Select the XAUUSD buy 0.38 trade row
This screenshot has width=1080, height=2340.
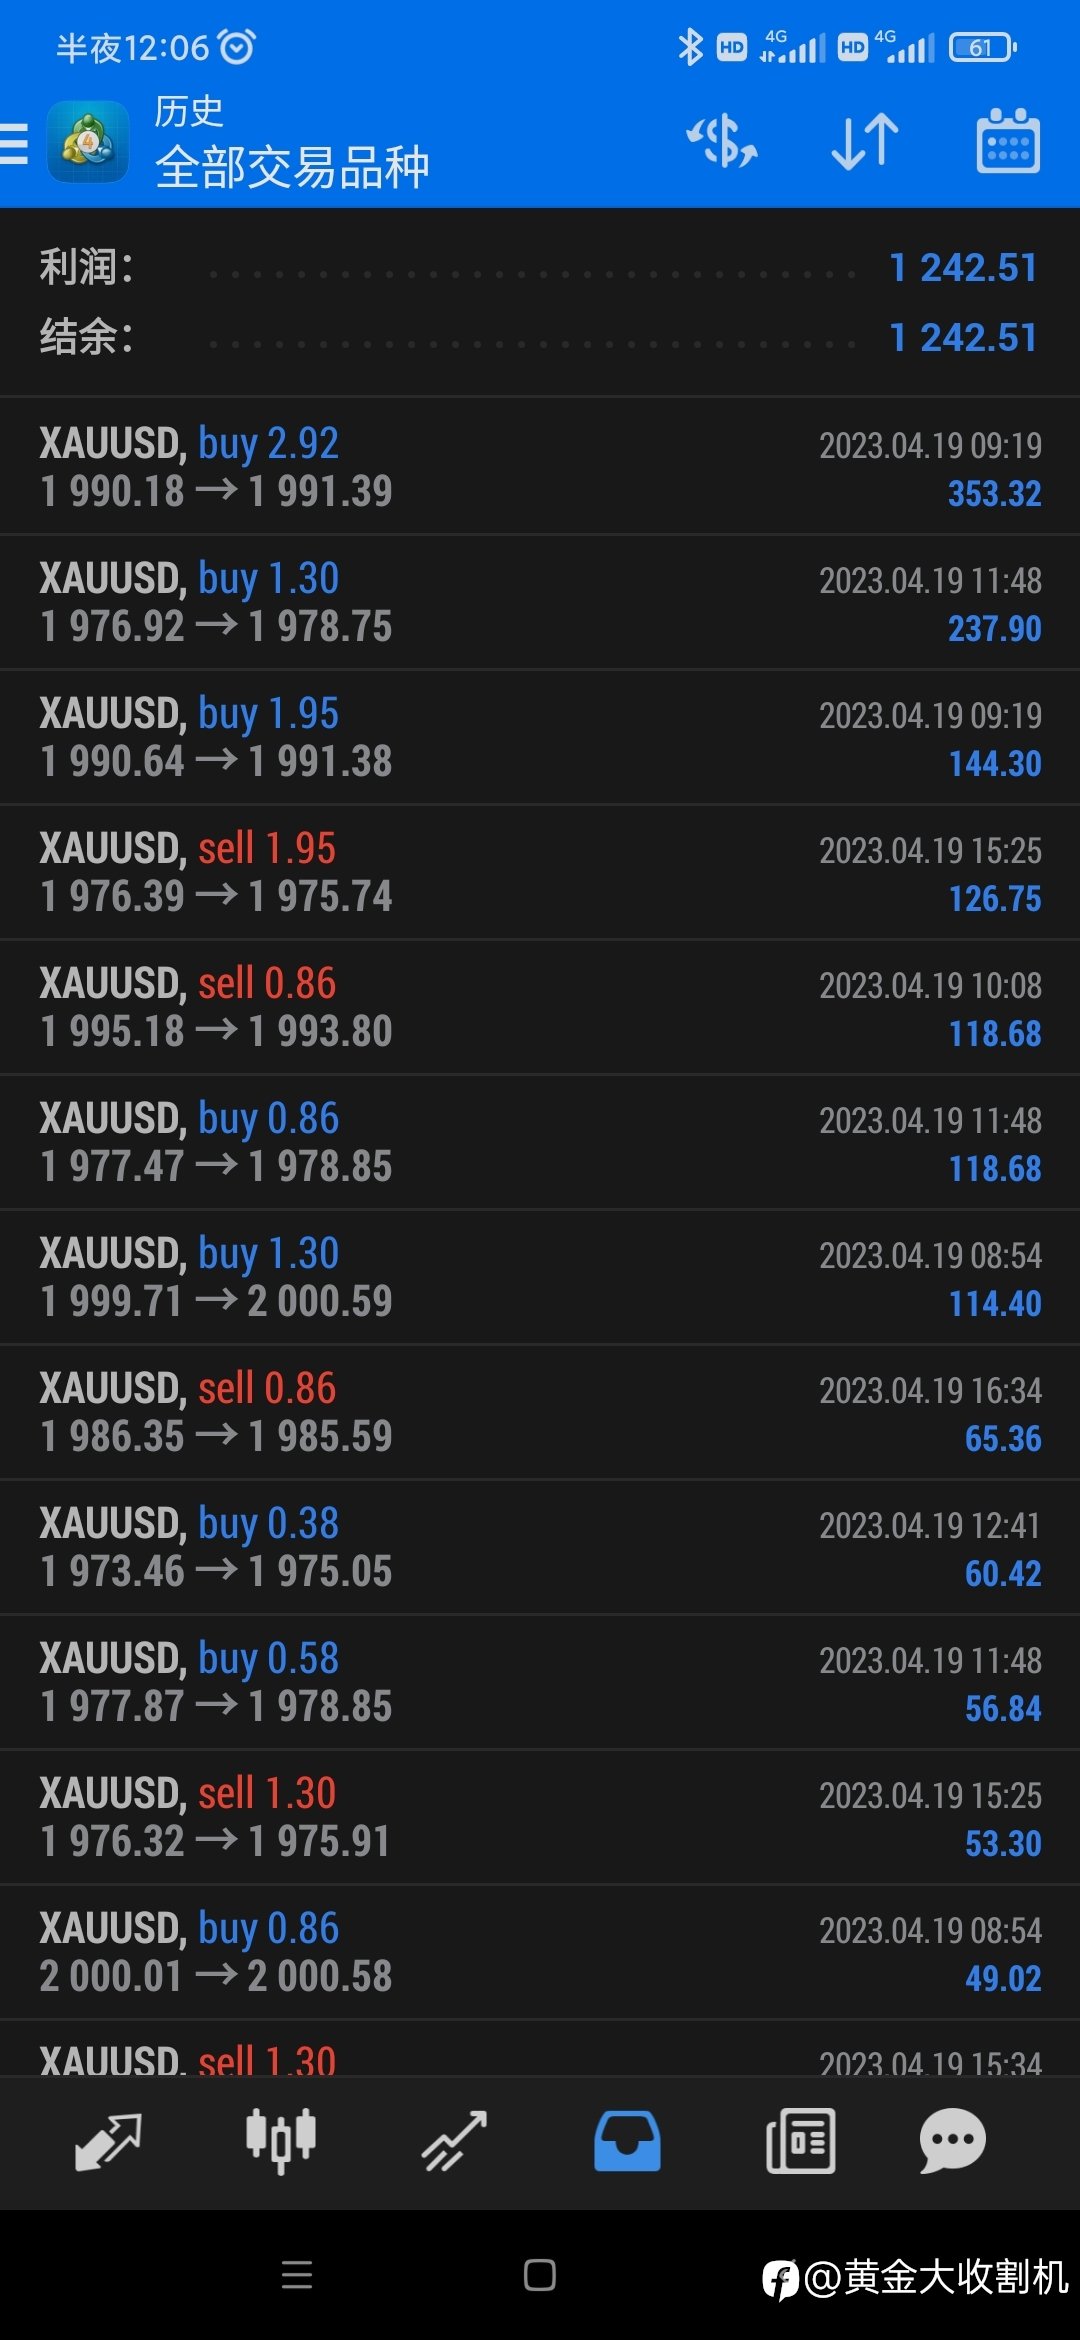[x=540, y=1546]
